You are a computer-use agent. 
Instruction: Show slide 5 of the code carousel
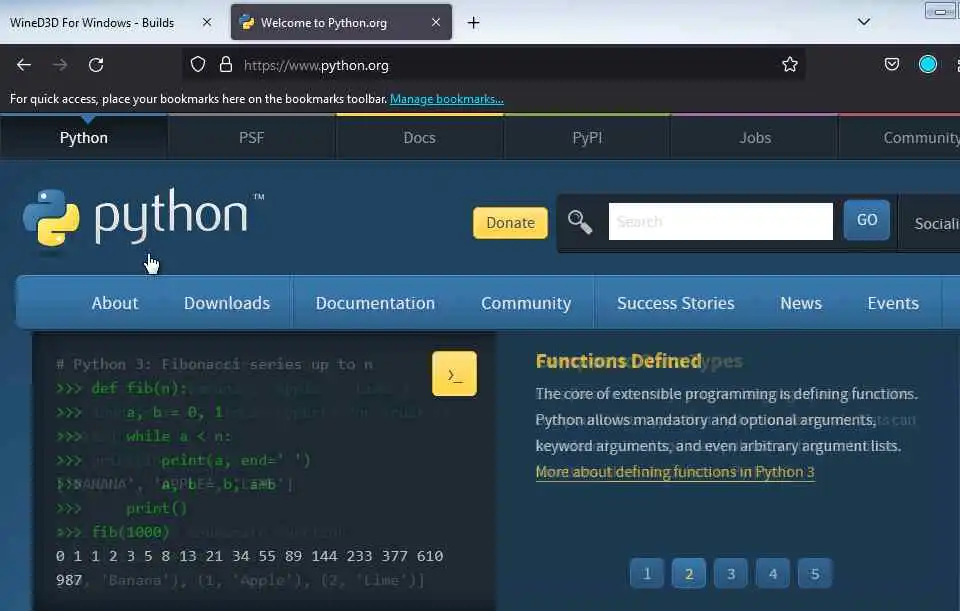pyautogui.click(x=815, y=574)
